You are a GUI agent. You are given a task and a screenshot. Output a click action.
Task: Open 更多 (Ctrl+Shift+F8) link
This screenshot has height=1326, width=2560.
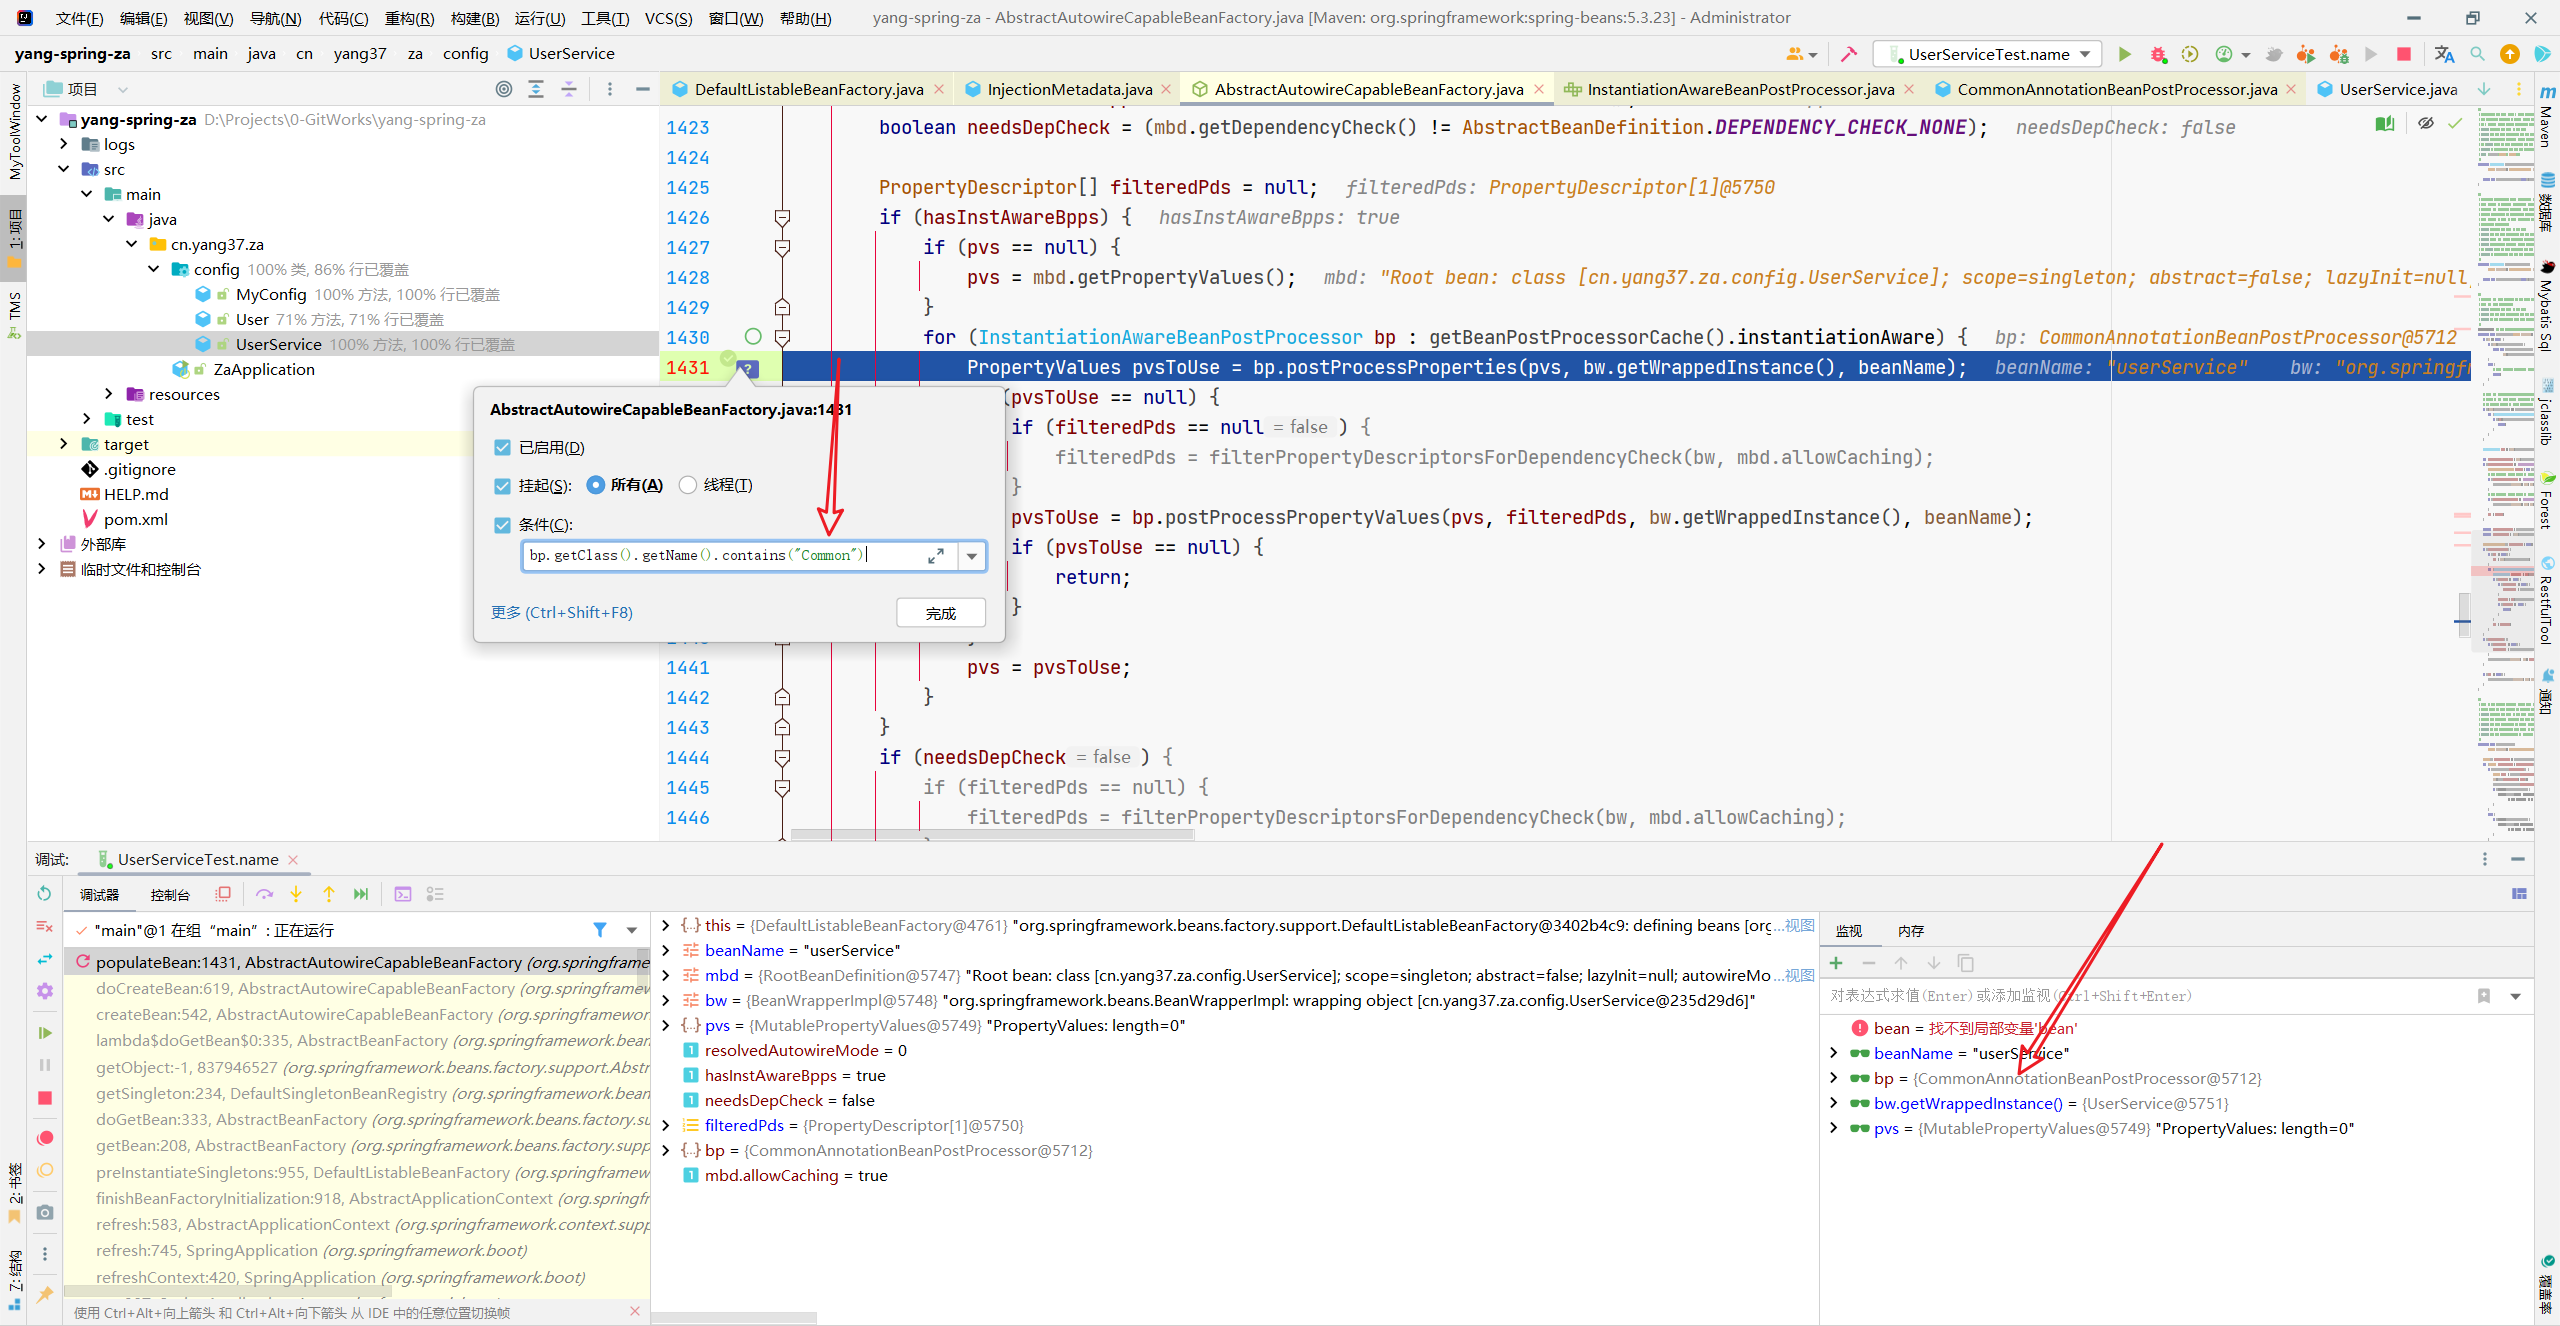tap(562, 613)
